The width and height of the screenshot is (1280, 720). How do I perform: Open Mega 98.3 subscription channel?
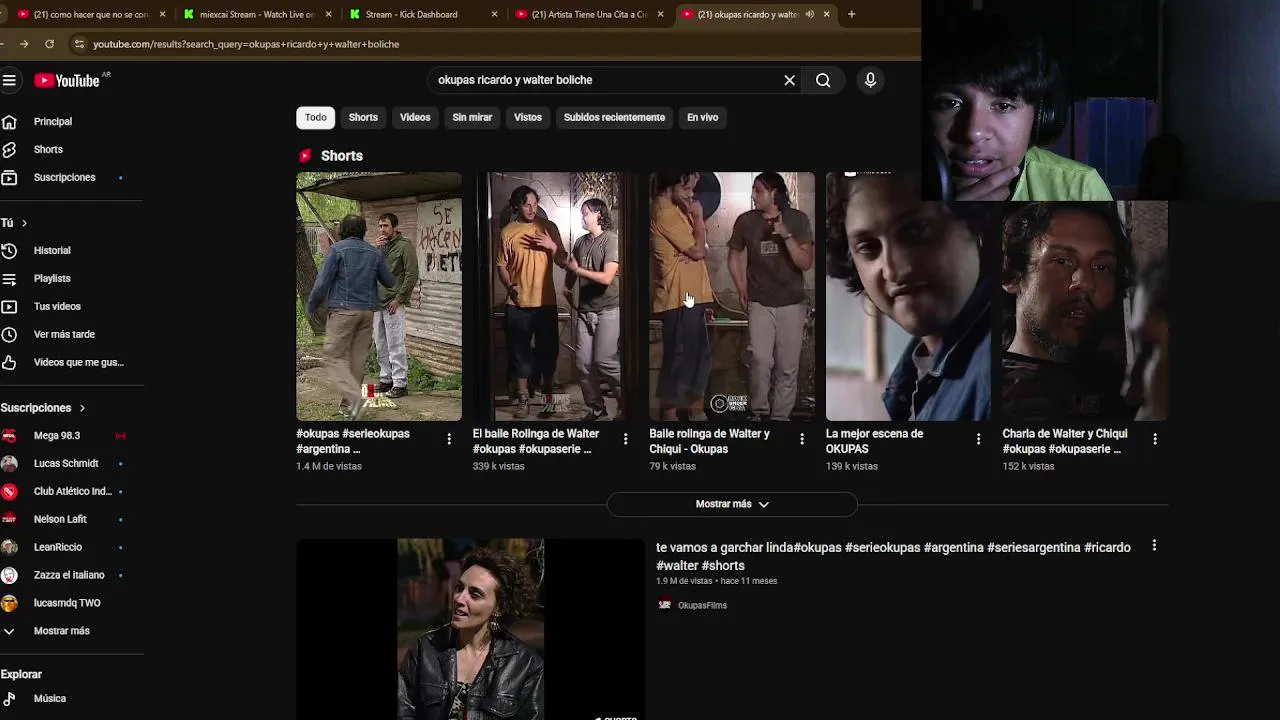[x=57, y=435]
